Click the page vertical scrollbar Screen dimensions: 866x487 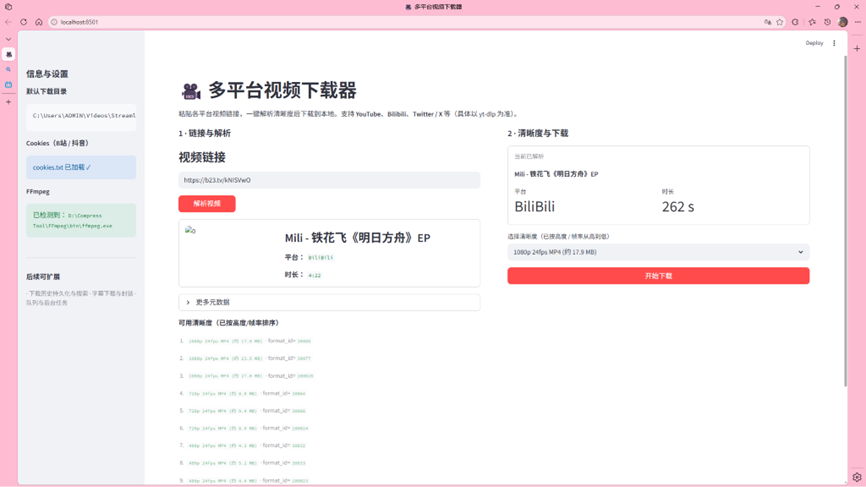coord(846,220)
